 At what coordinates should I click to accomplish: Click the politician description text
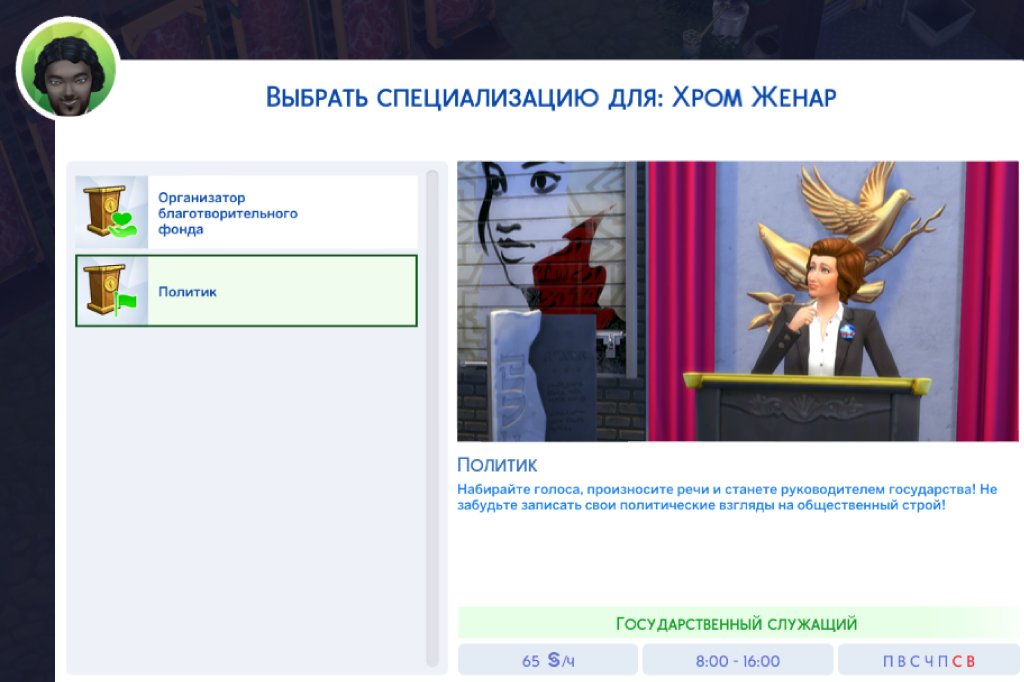(727, 497)
